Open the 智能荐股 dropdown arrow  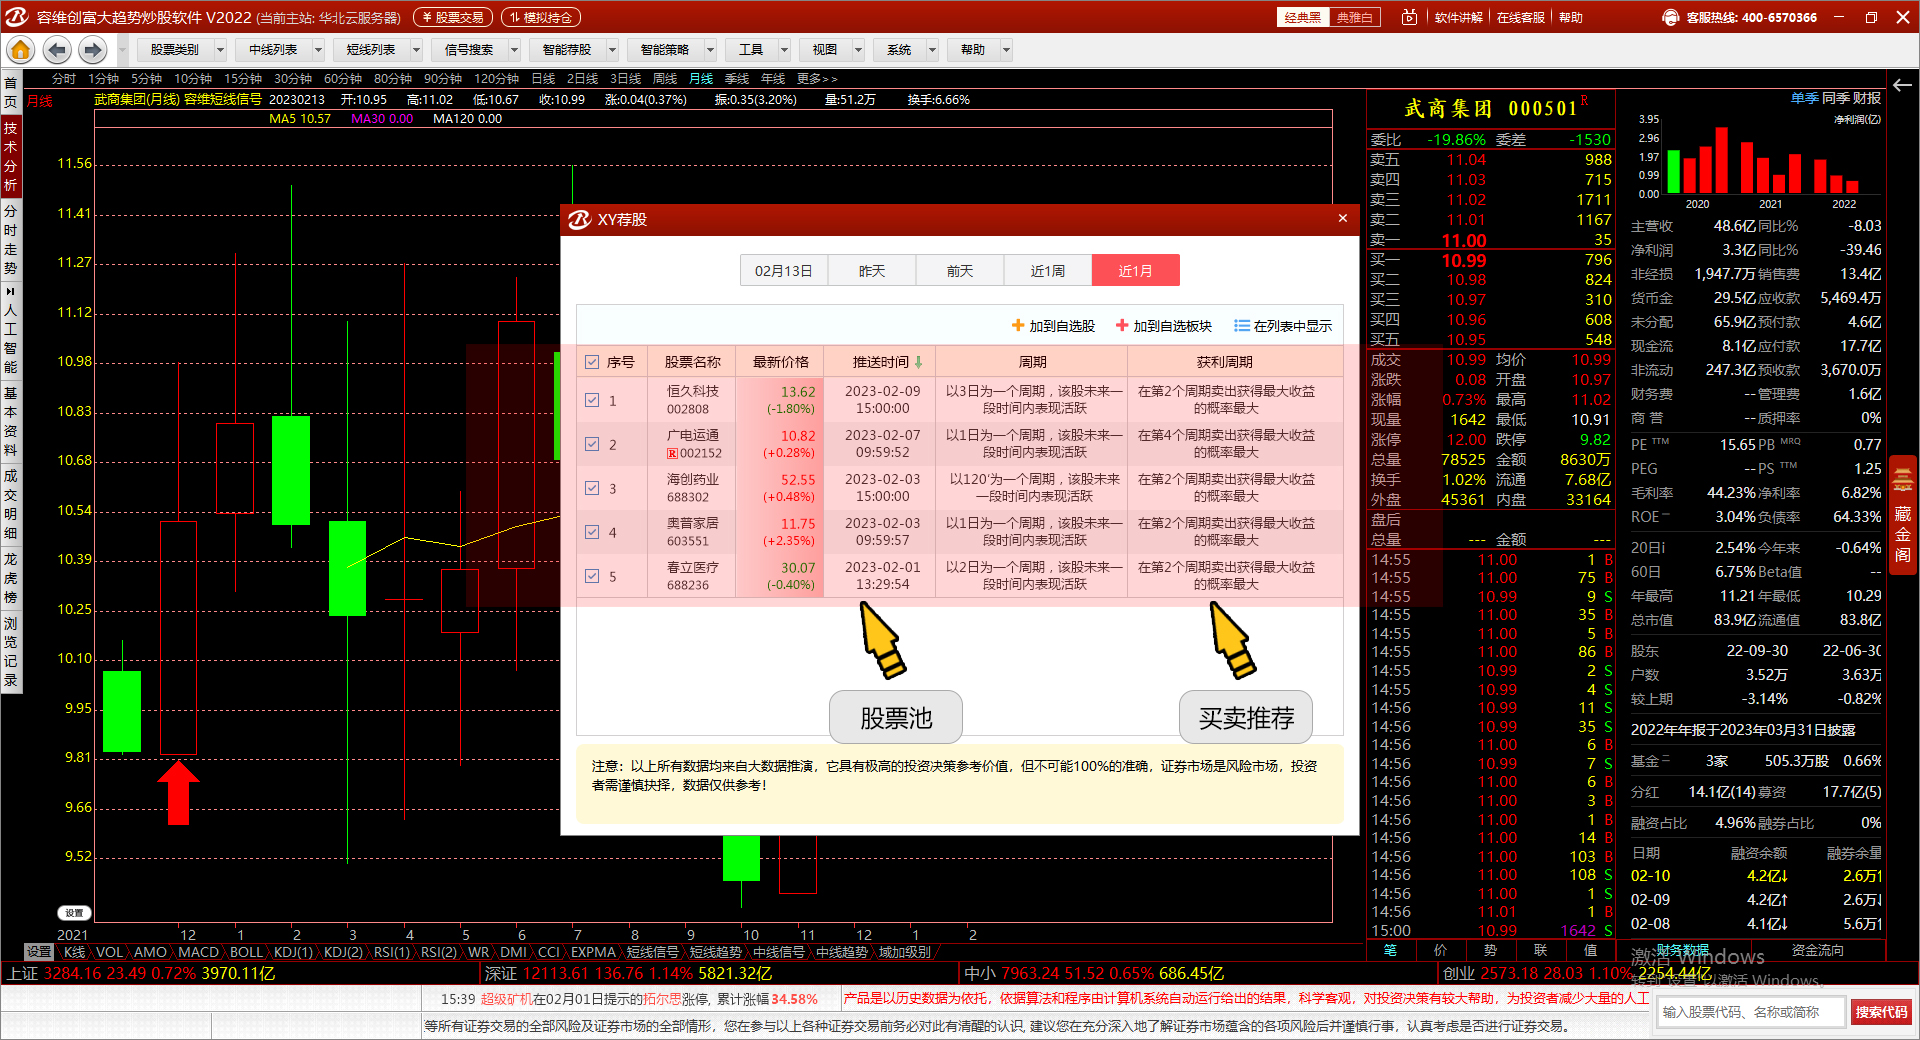click(x=612, y=50)
